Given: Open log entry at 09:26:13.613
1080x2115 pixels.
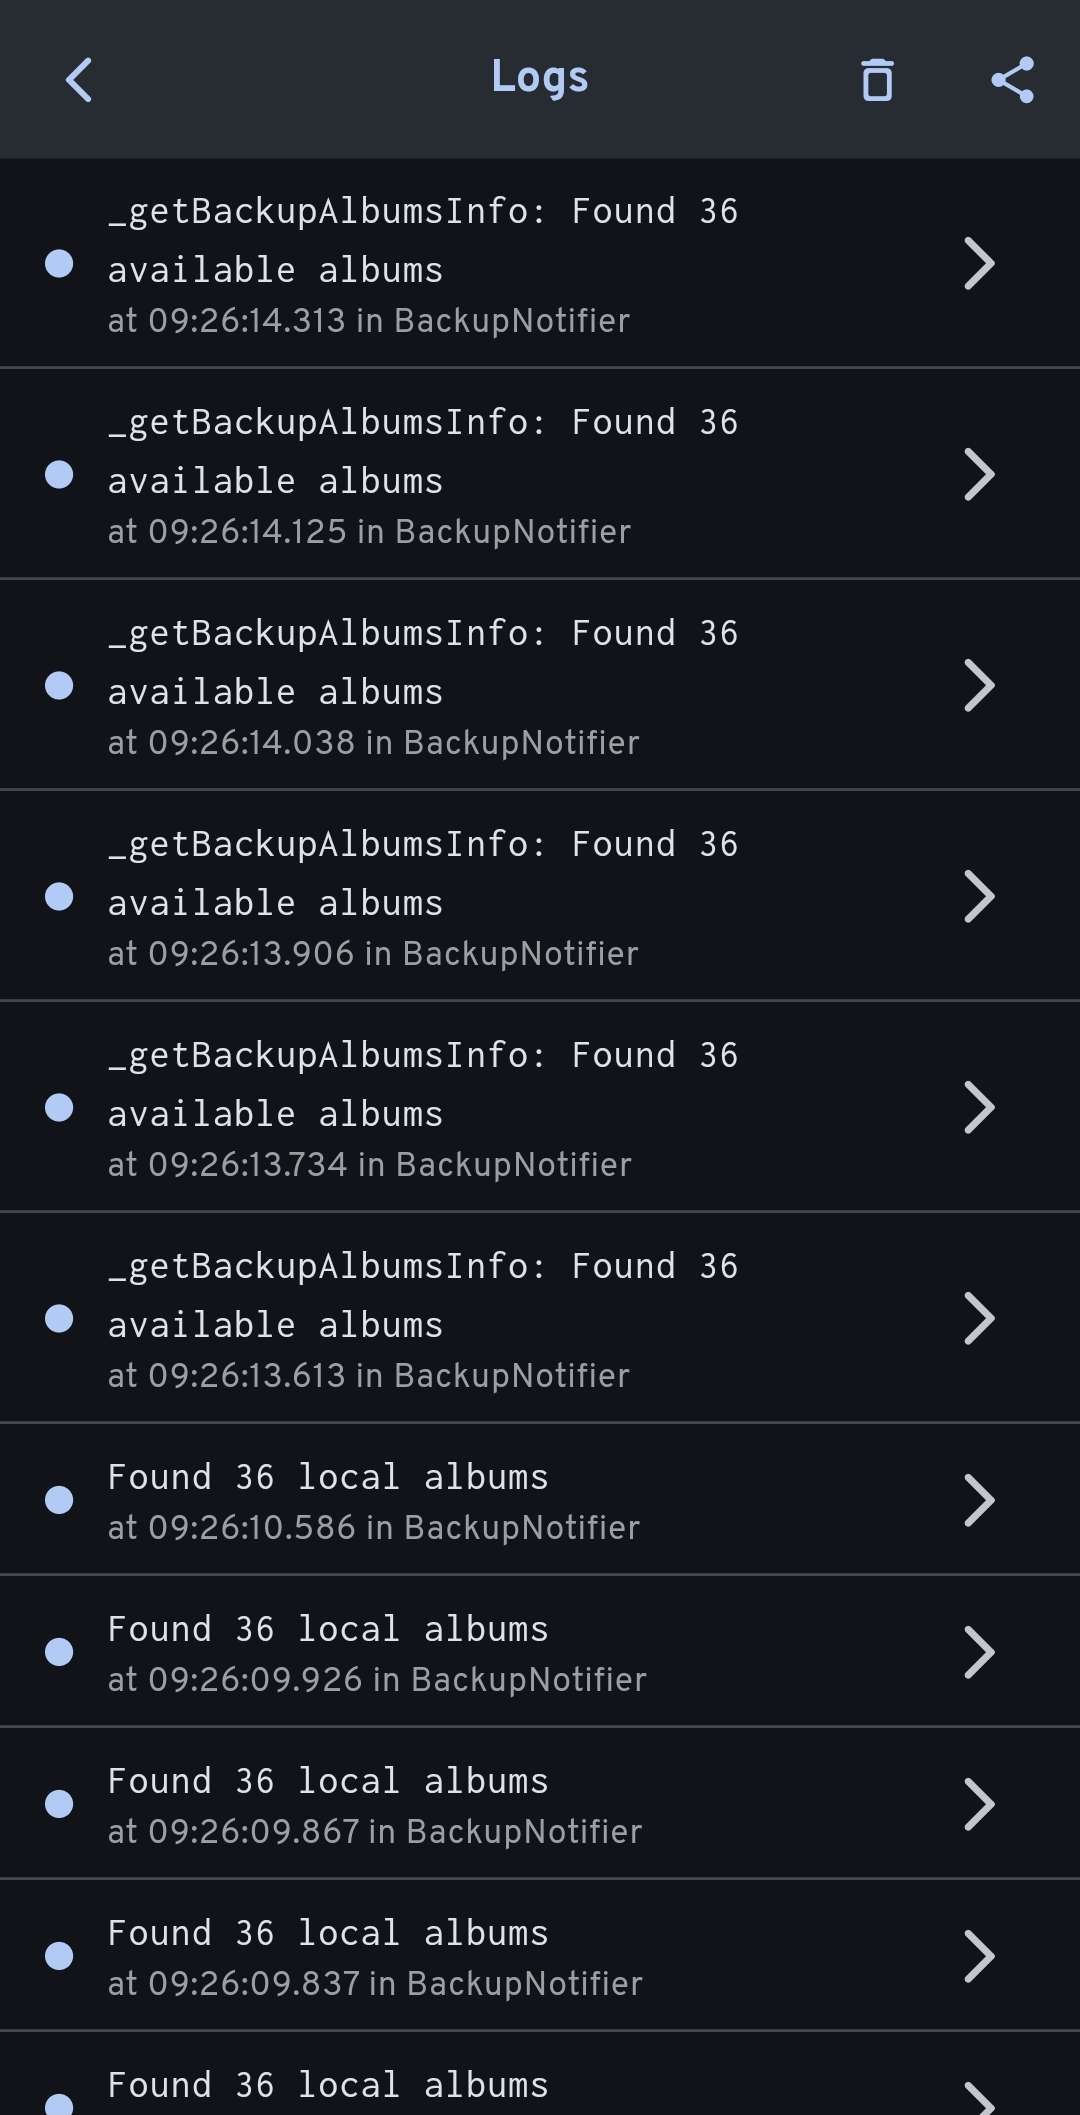Looking at the screenshot, I should (x=540, y=1318).
